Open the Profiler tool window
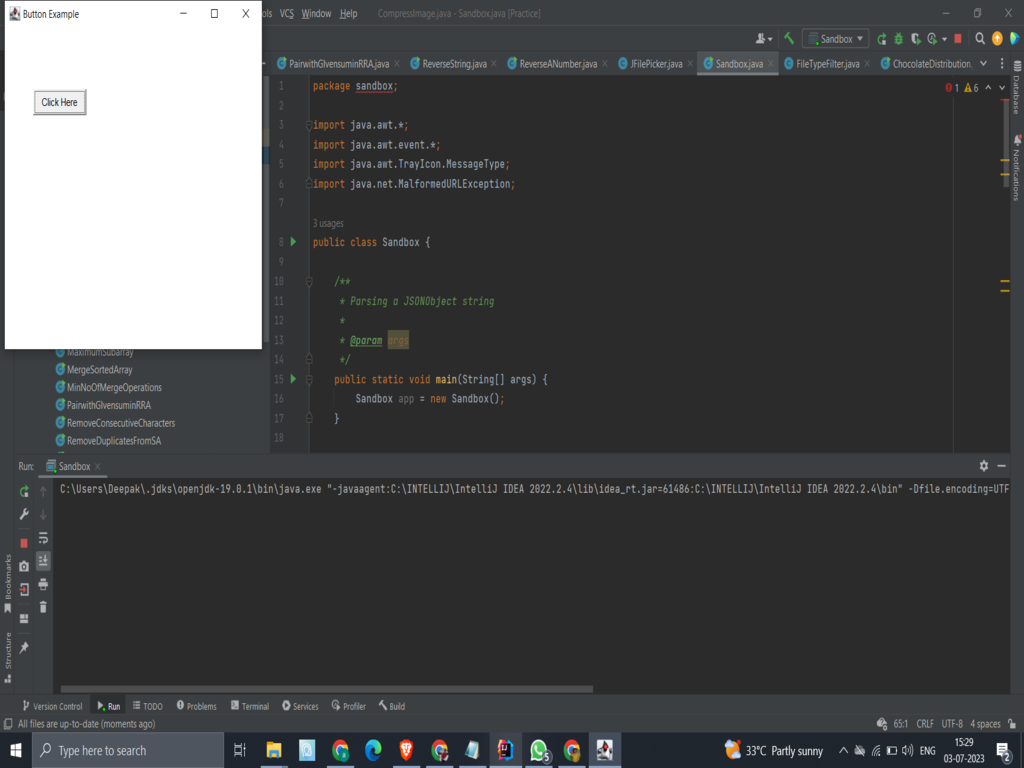1024x768 pixels. pos(349,706)
